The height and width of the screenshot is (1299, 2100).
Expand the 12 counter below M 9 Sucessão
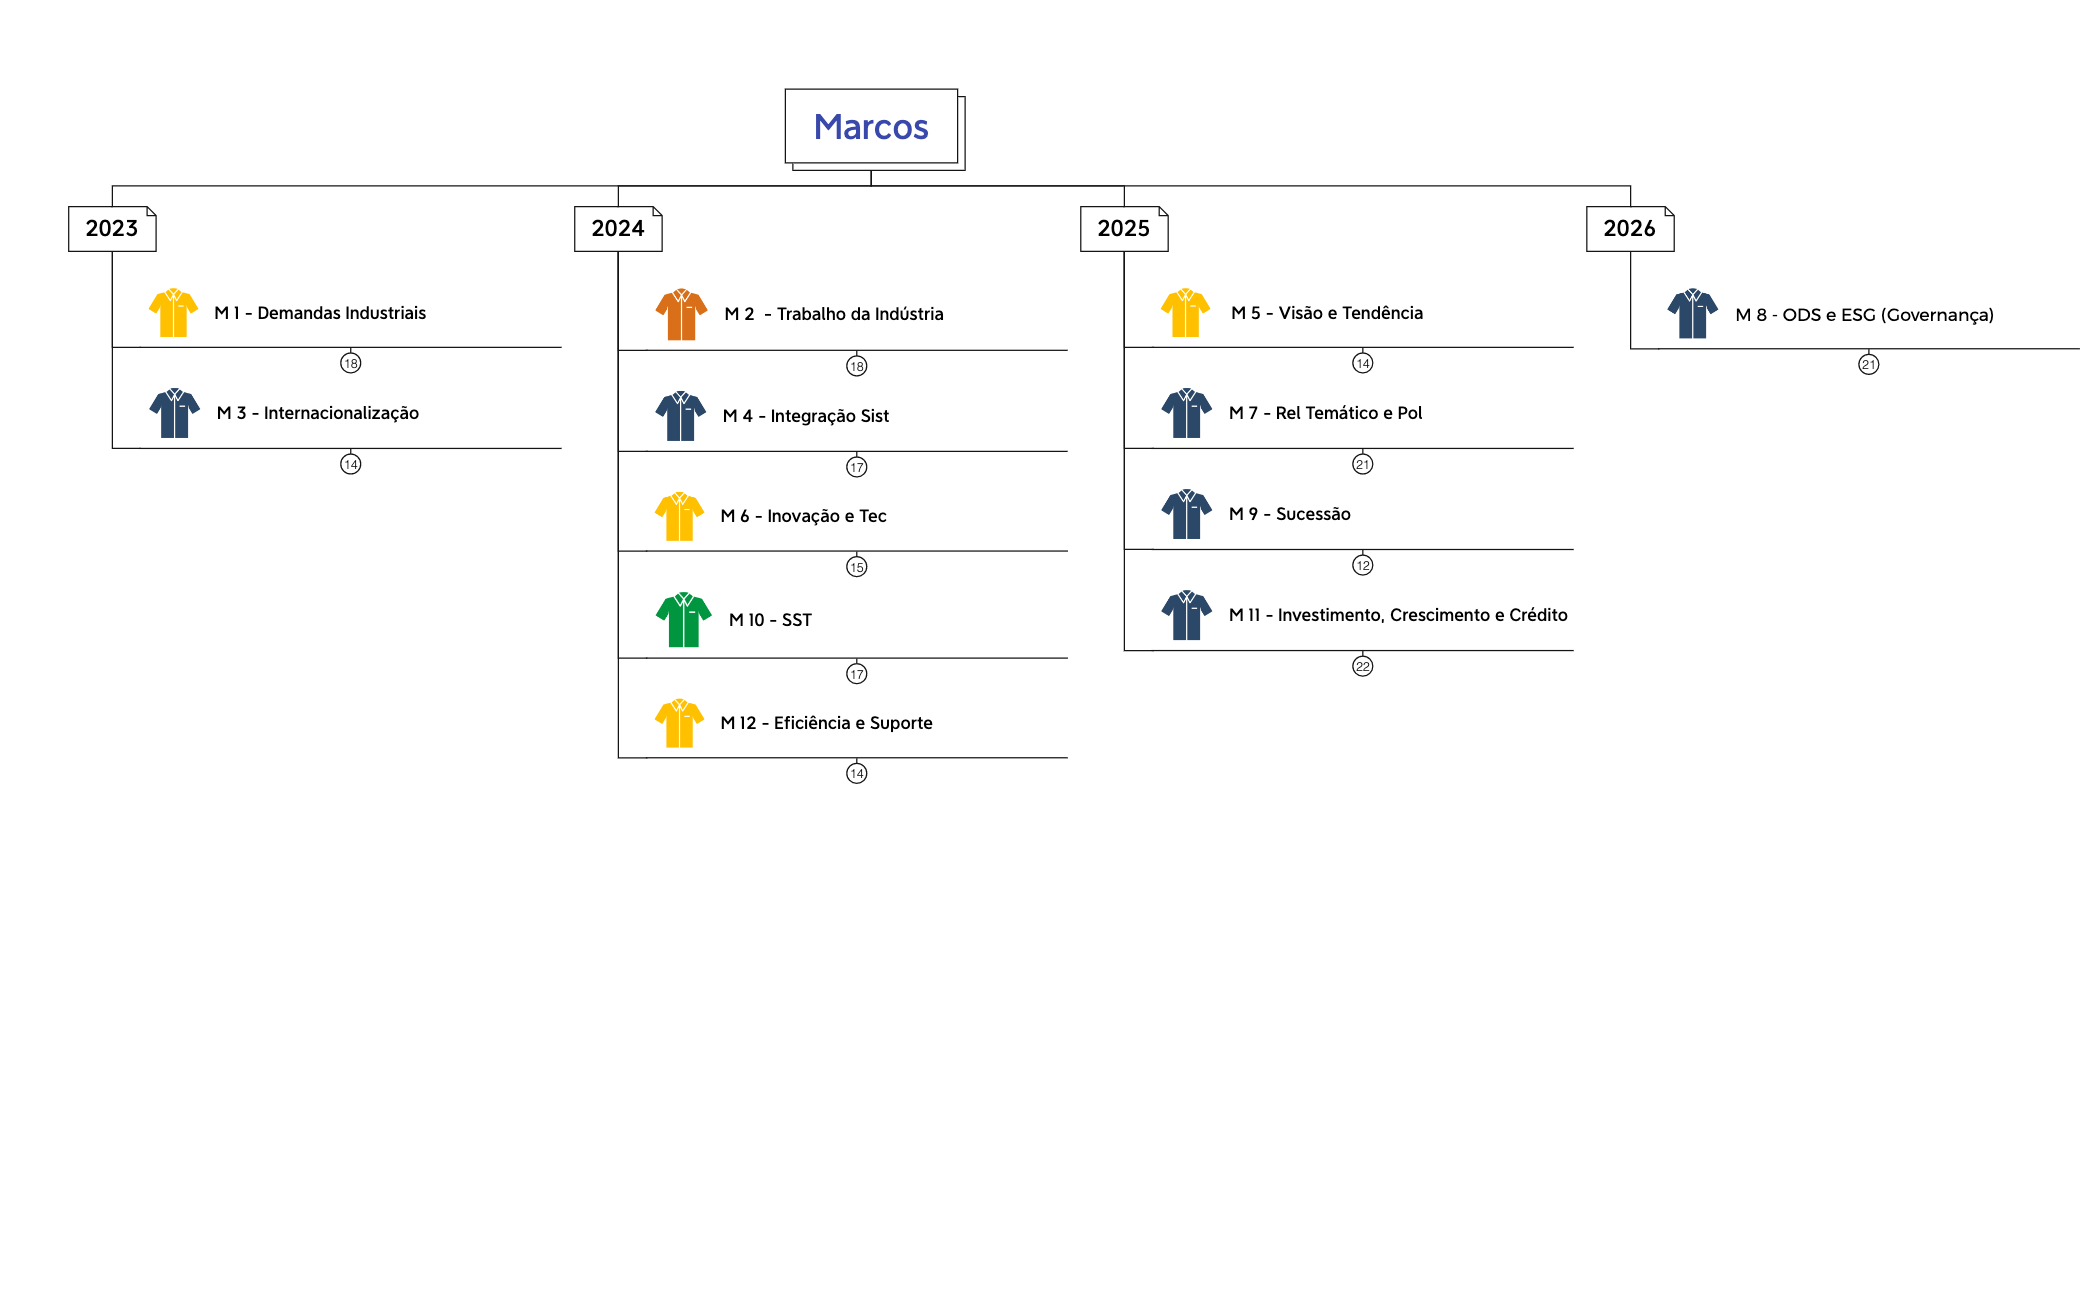pos(1362,565)
